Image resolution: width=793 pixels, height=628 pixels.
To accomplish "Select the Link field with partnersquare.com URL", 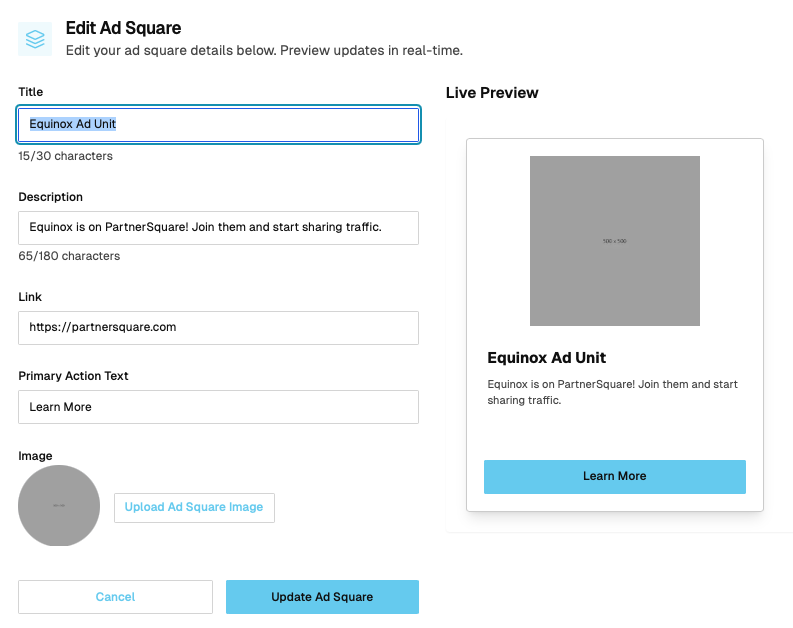I will pos(218,328).
